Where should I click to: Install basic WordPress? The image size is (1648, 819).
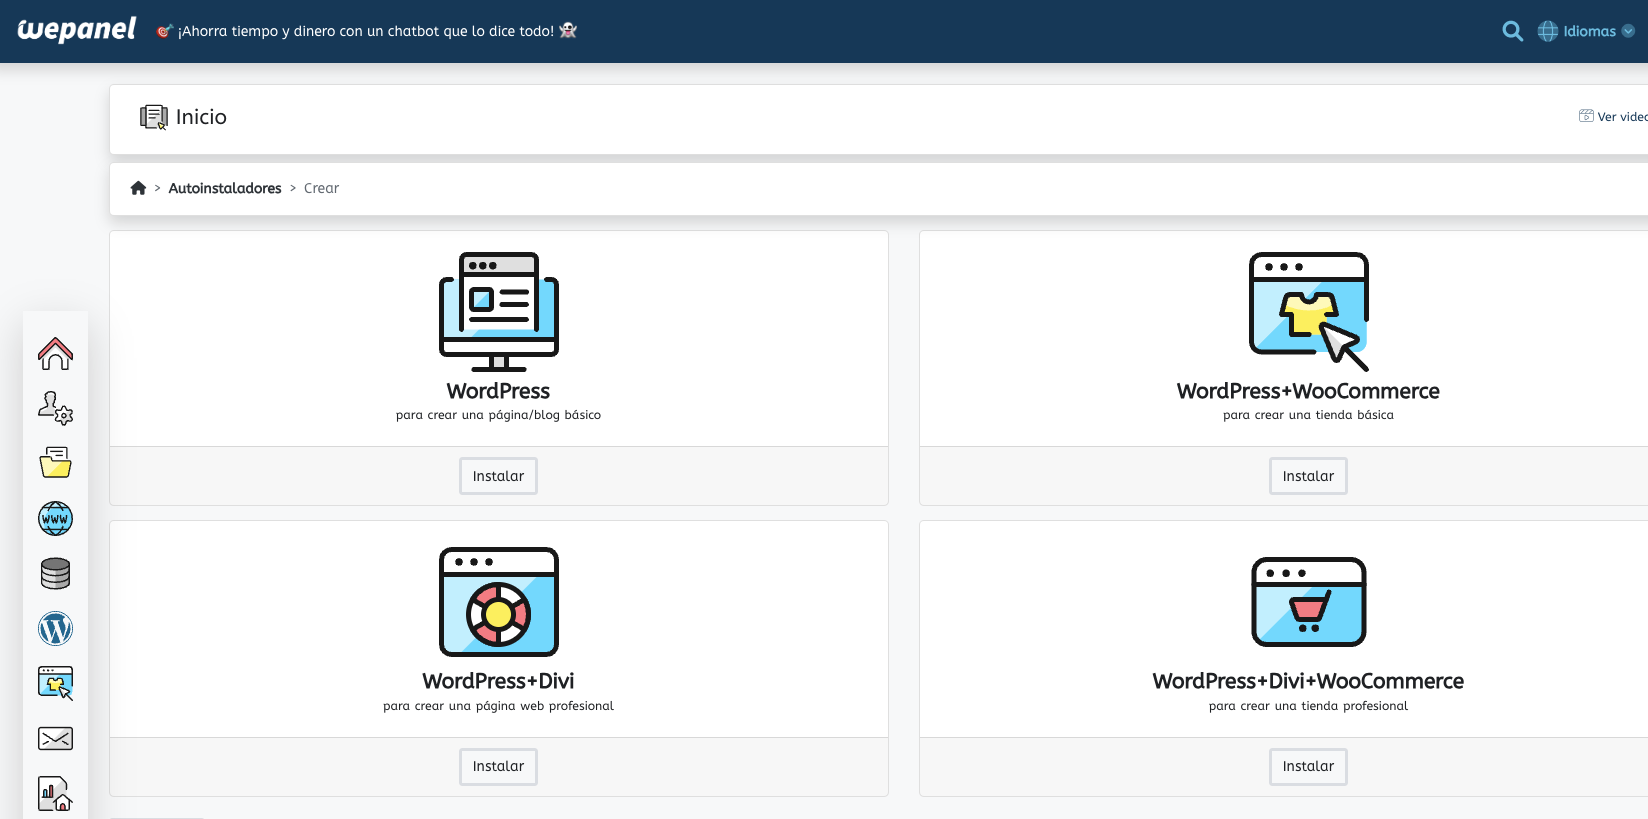(498, 476)
